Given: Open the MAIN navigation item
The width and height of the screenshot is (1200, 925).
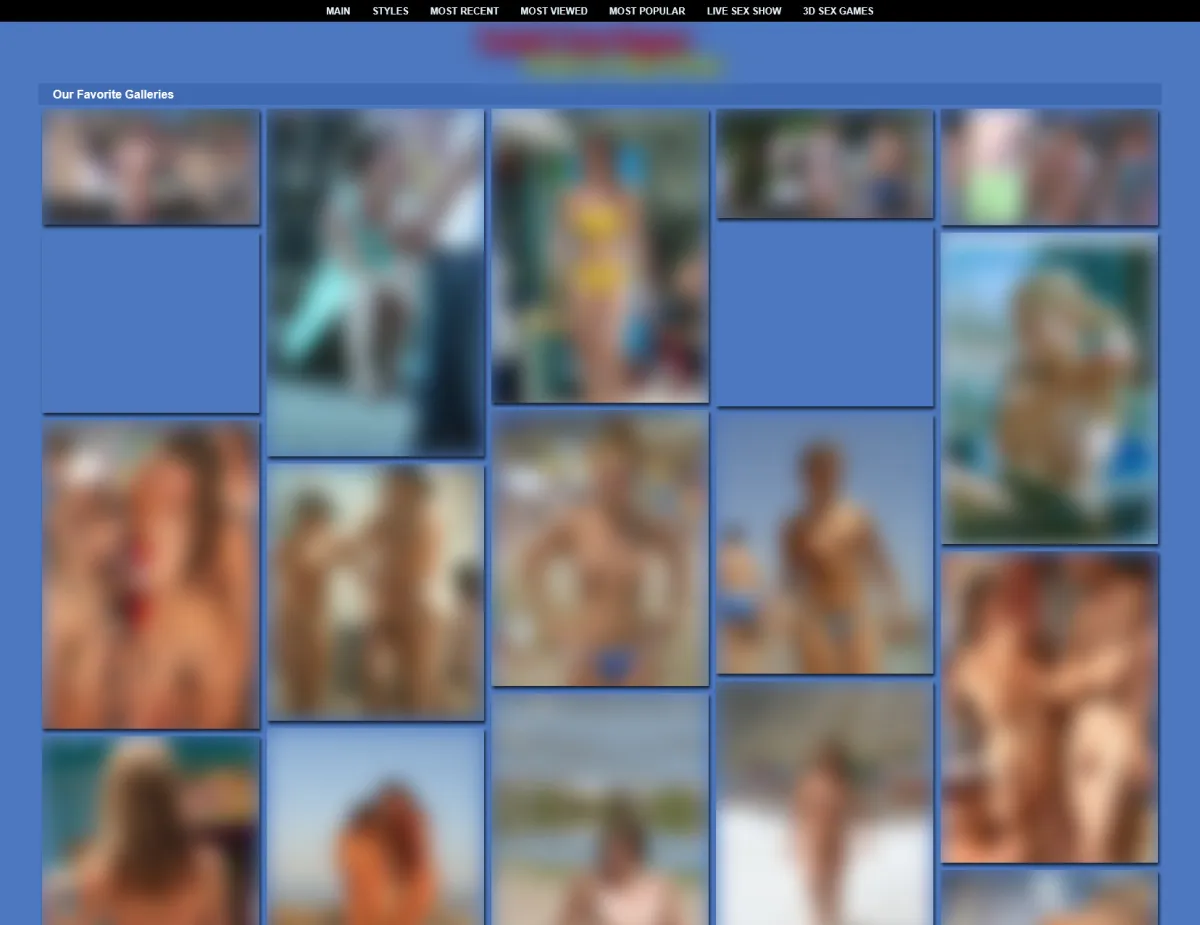Looking at the screenshot, I should (338, 11).
